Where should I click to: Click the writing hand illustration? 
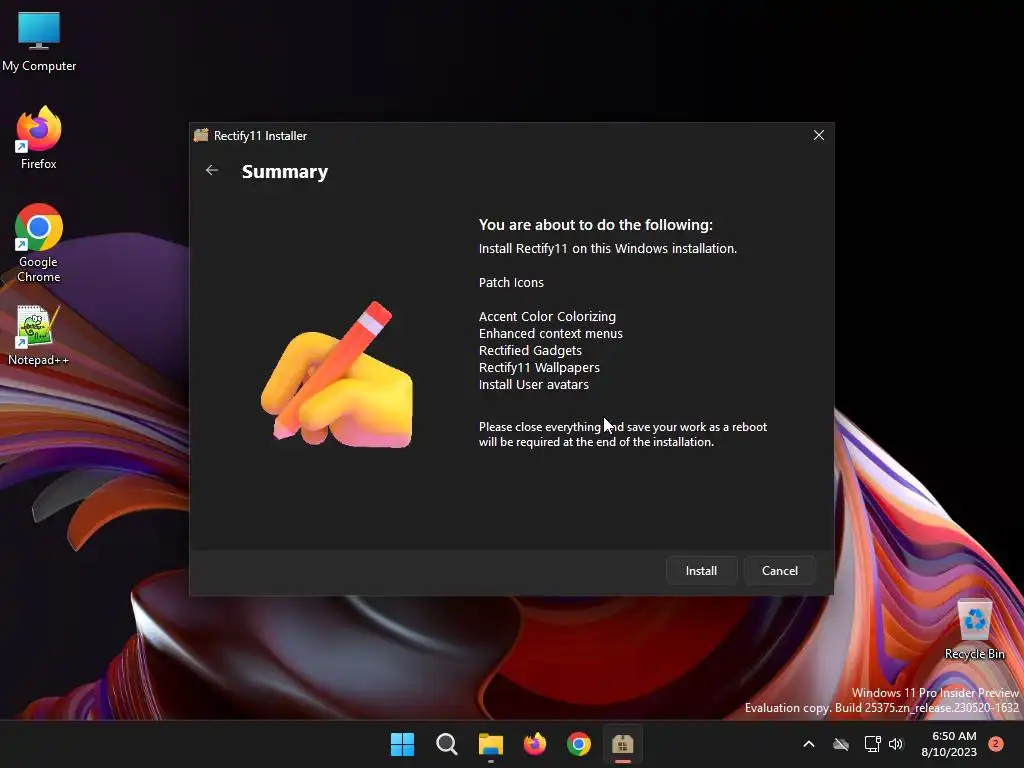pos(337,374)
